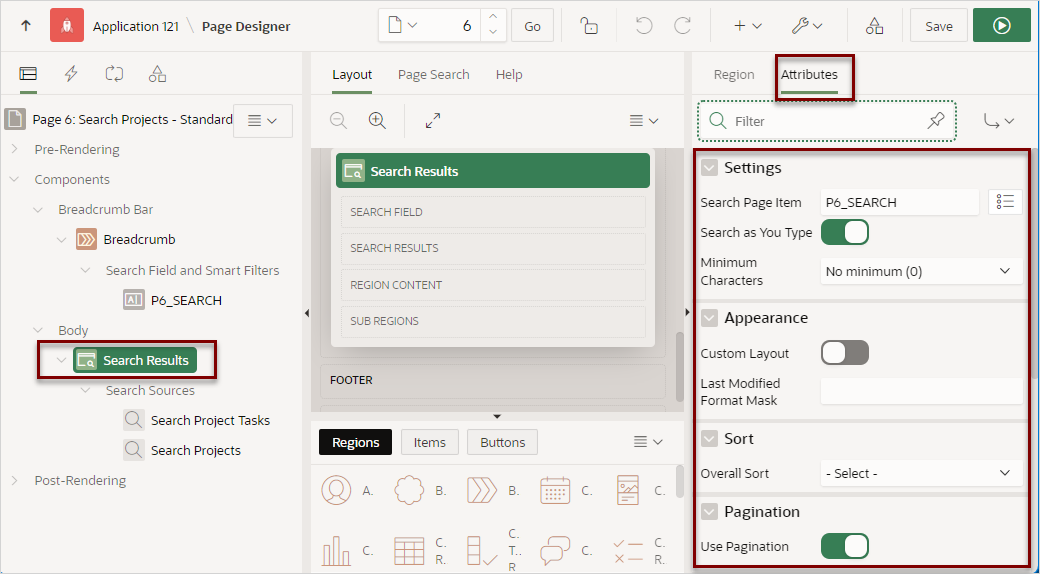Click the Undo icon
1040x574 pixels.
[643, 26]
